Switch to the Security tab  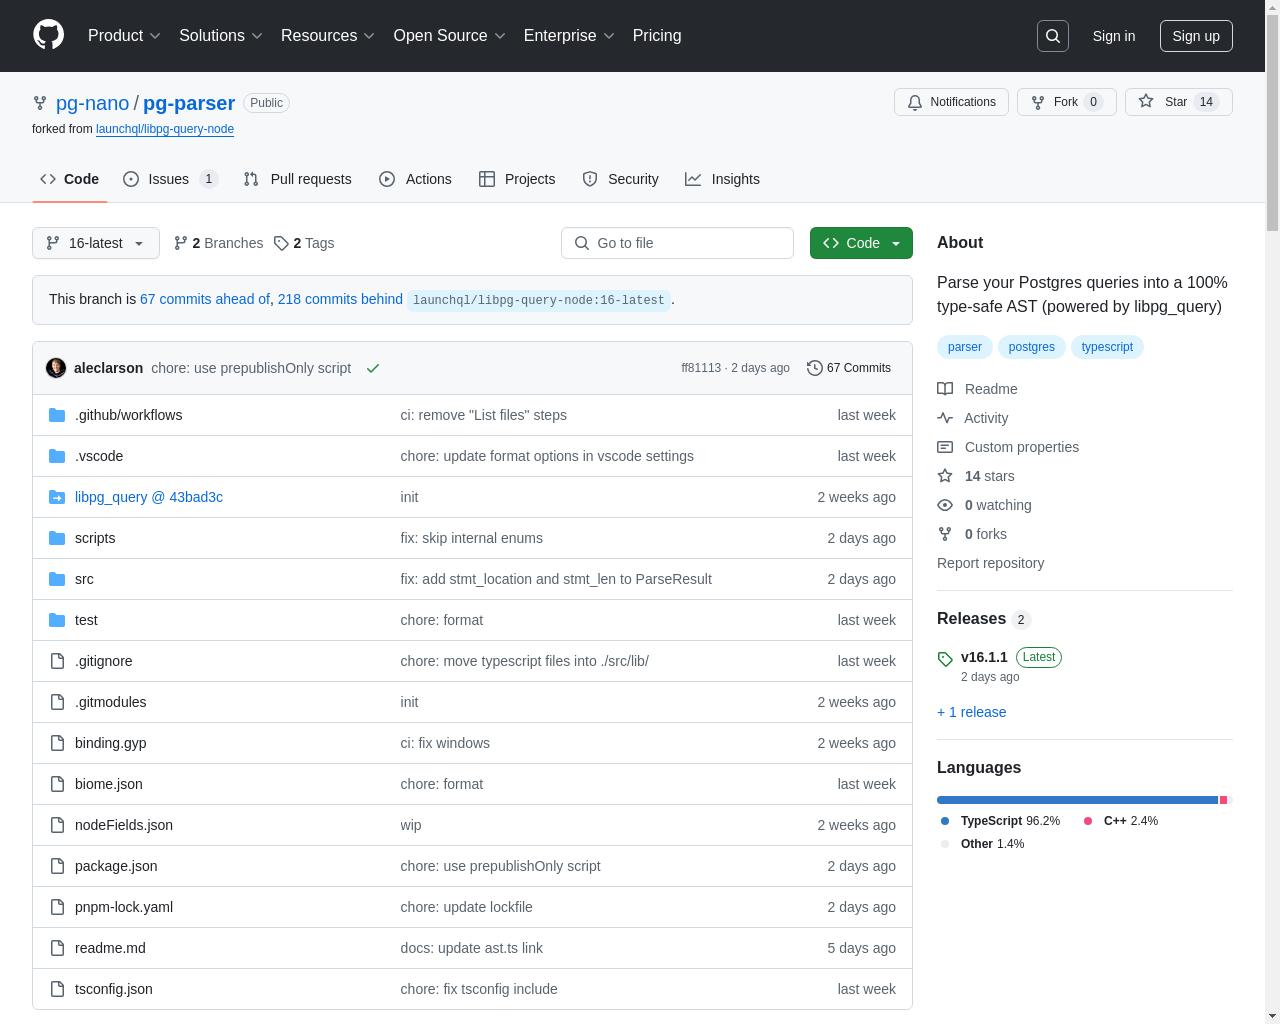[x=620, y=179]
